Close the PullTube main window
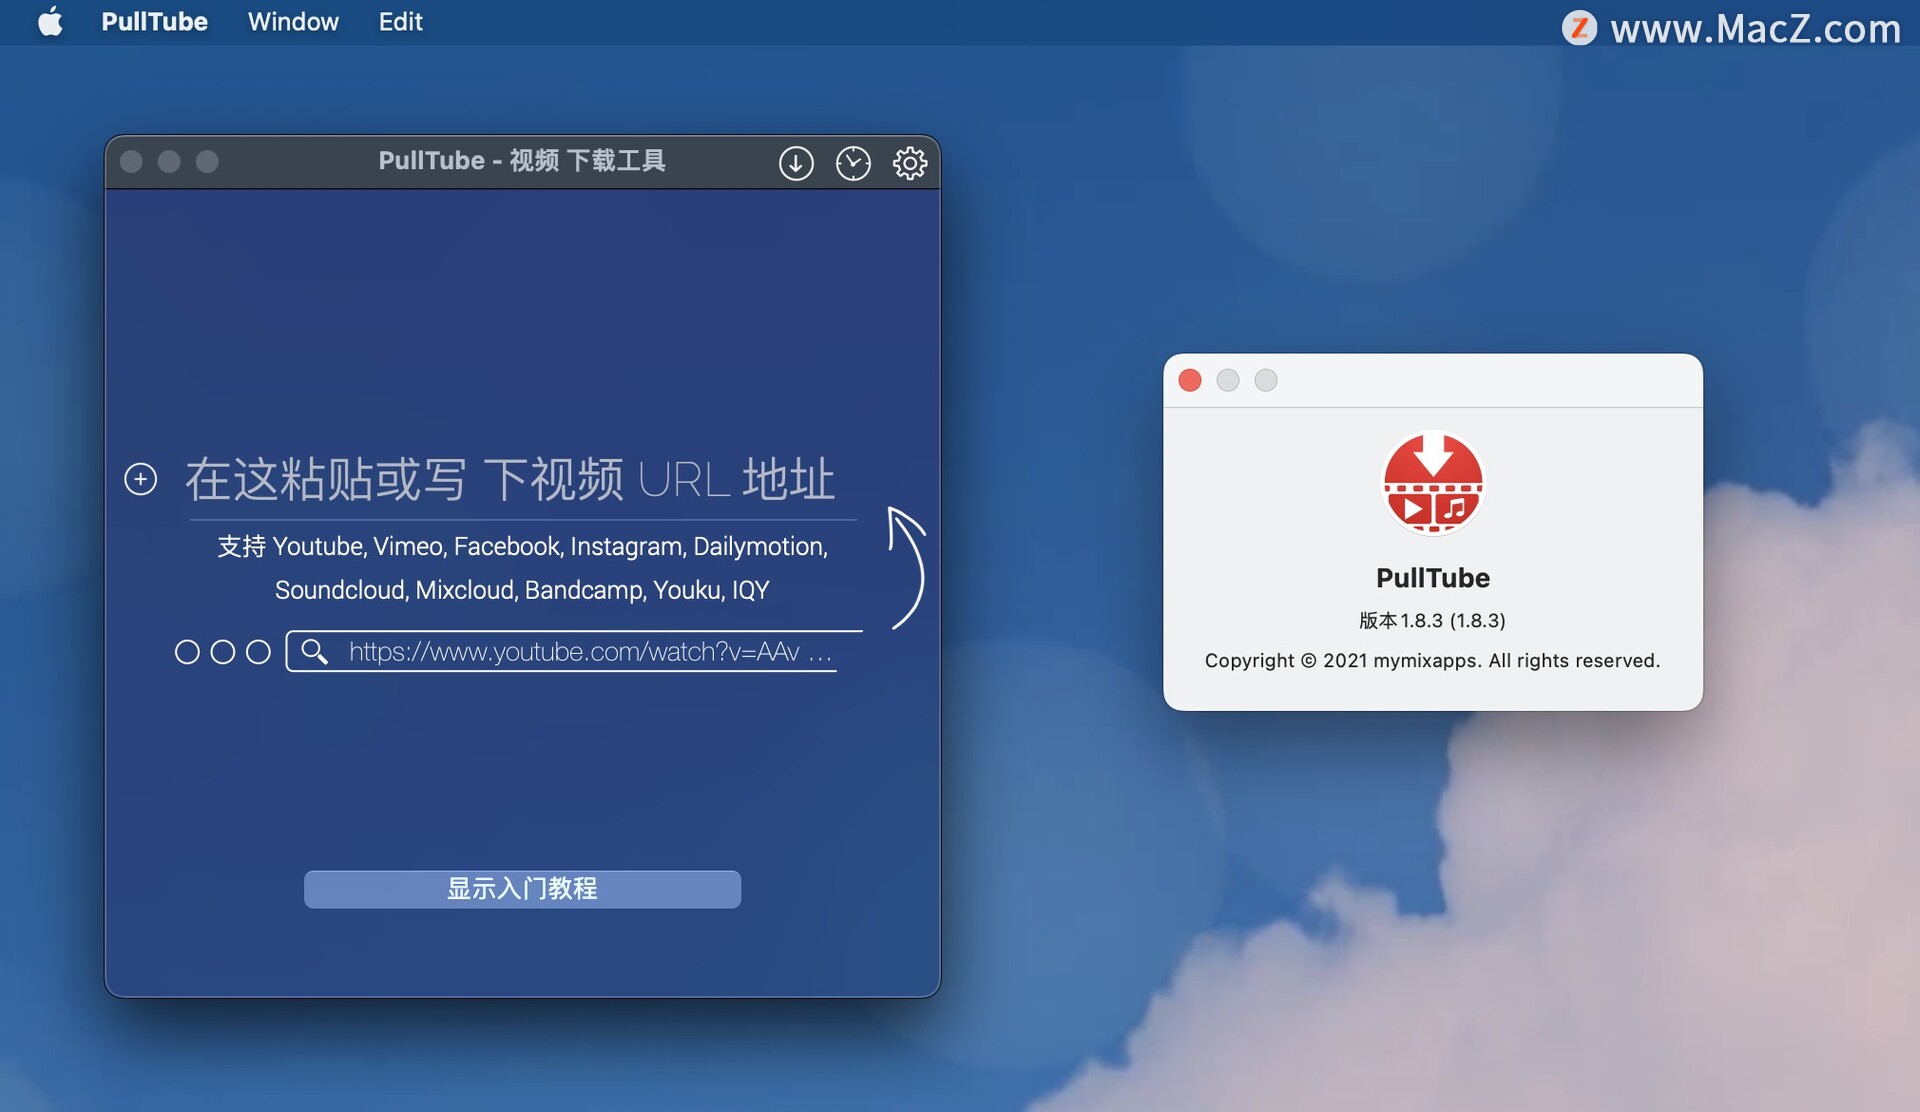 tap(131, 162)
